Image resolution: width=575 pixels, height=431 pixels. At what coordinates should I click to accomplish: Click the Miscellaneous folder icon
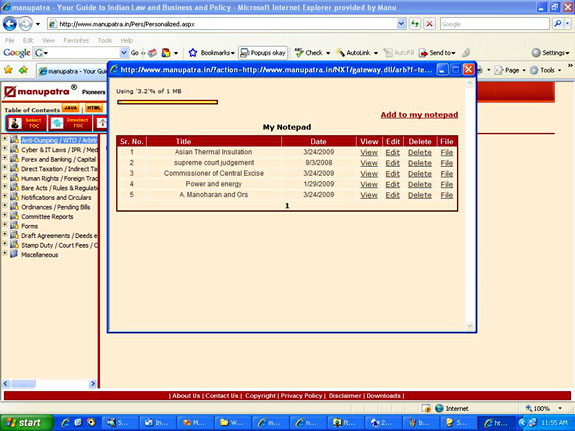coord(14,254)
